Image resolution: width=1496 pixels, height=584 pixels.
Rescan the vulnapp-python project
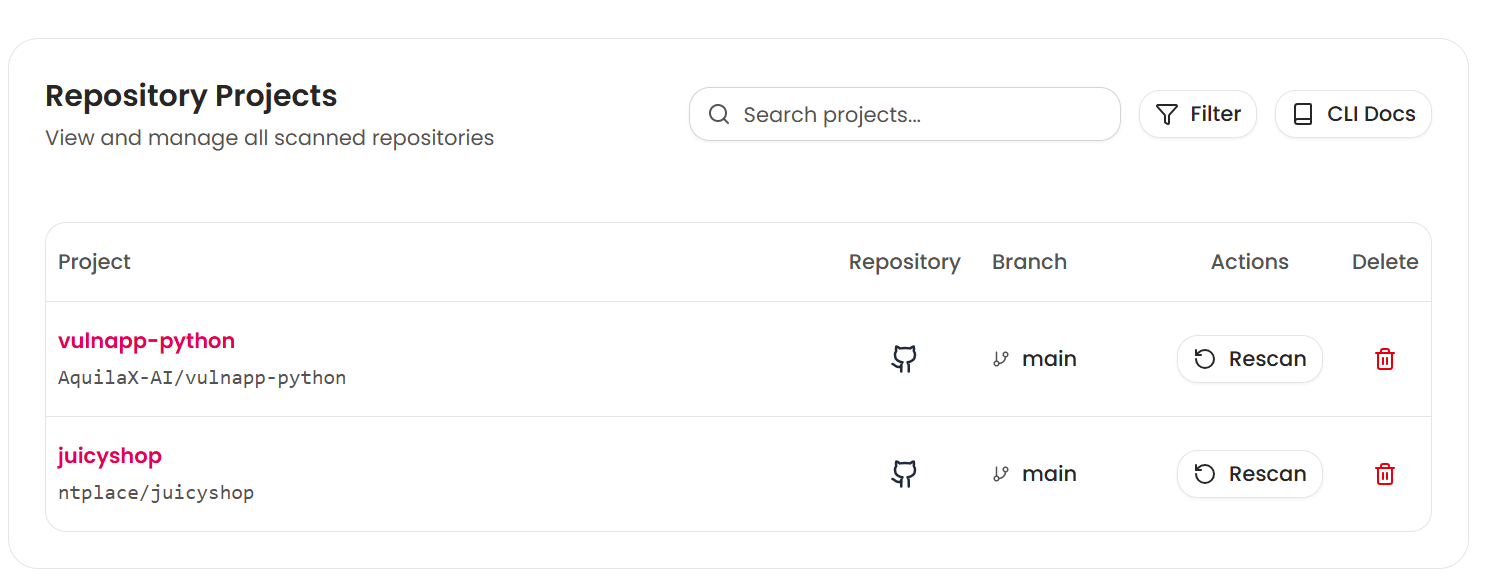click(1250, 359)
